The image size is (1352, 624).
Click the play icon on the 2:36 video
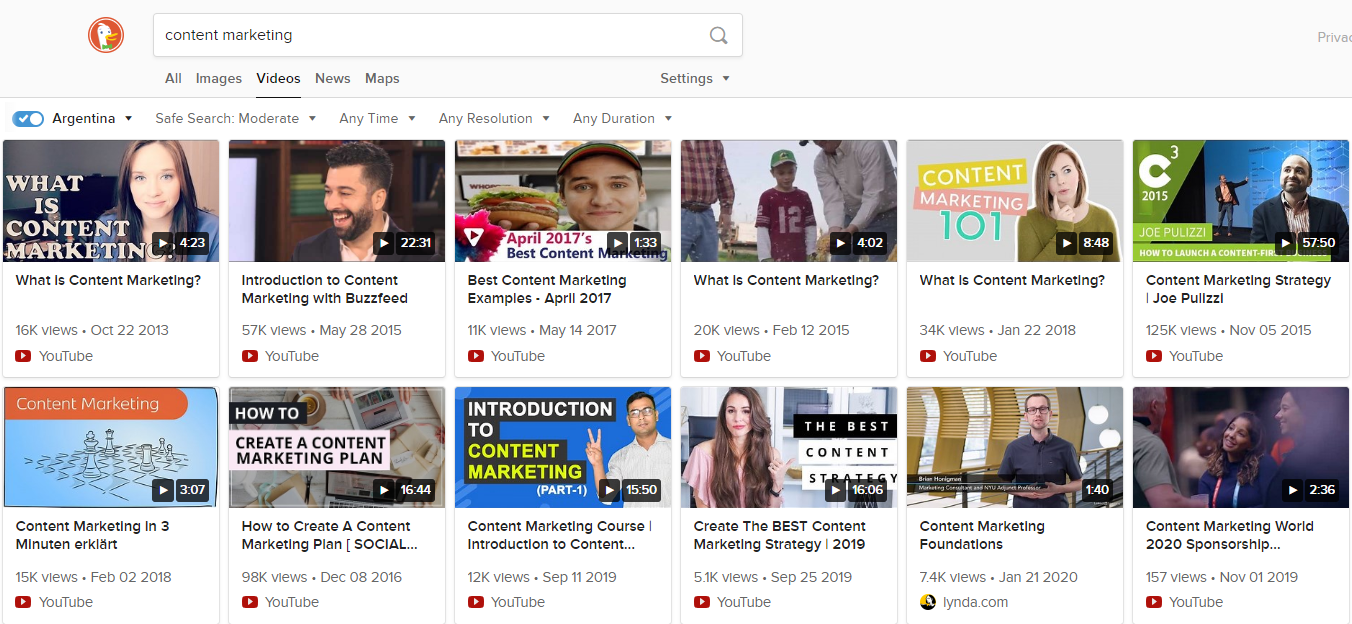1293,490
